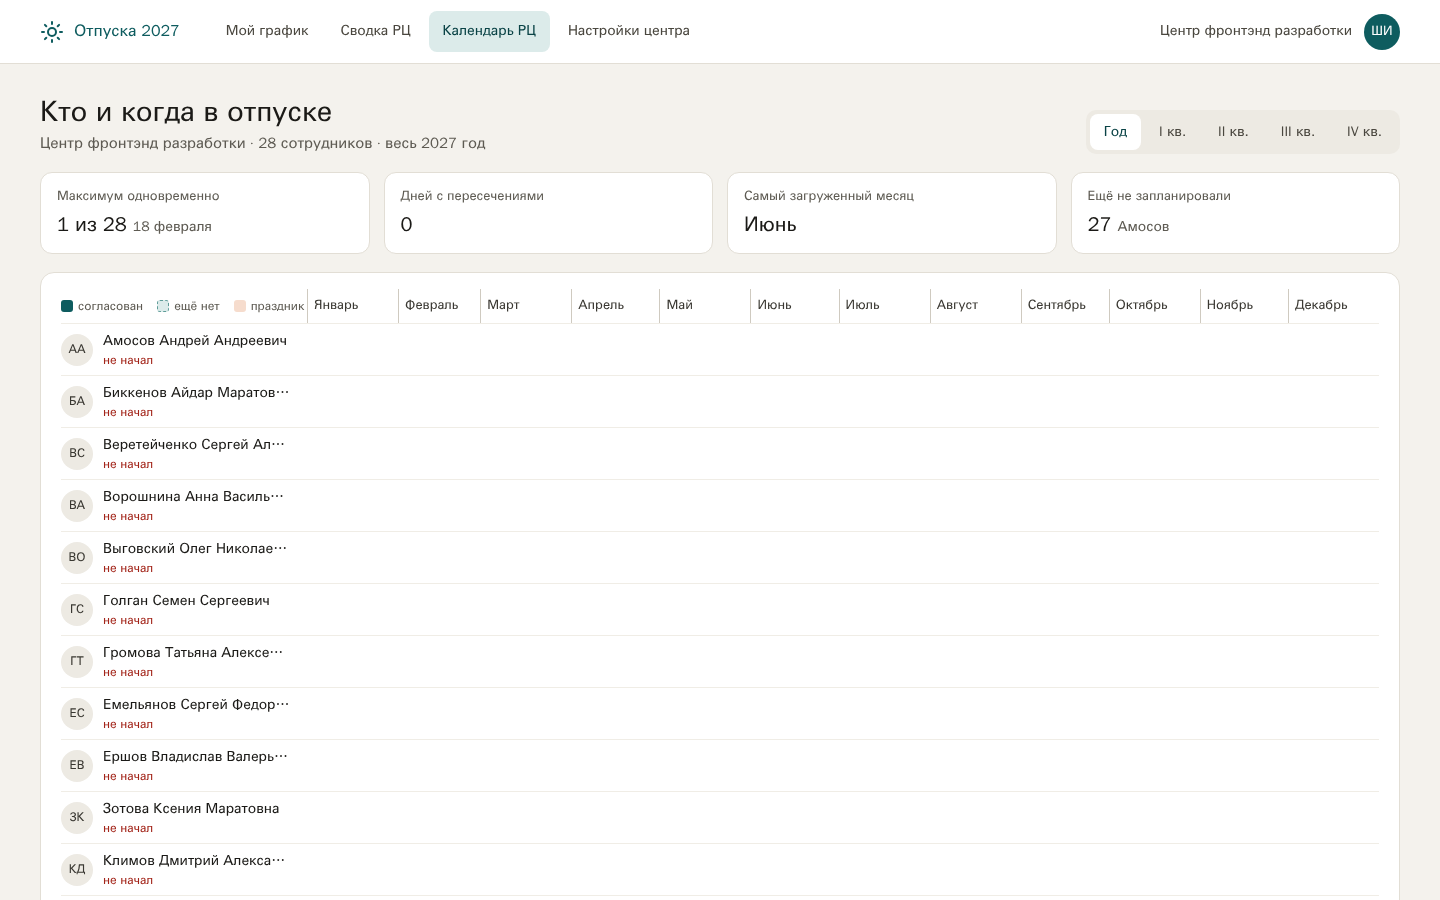Select the Календарь РЦ tab
1440x900 pixels.
point(489,31)
